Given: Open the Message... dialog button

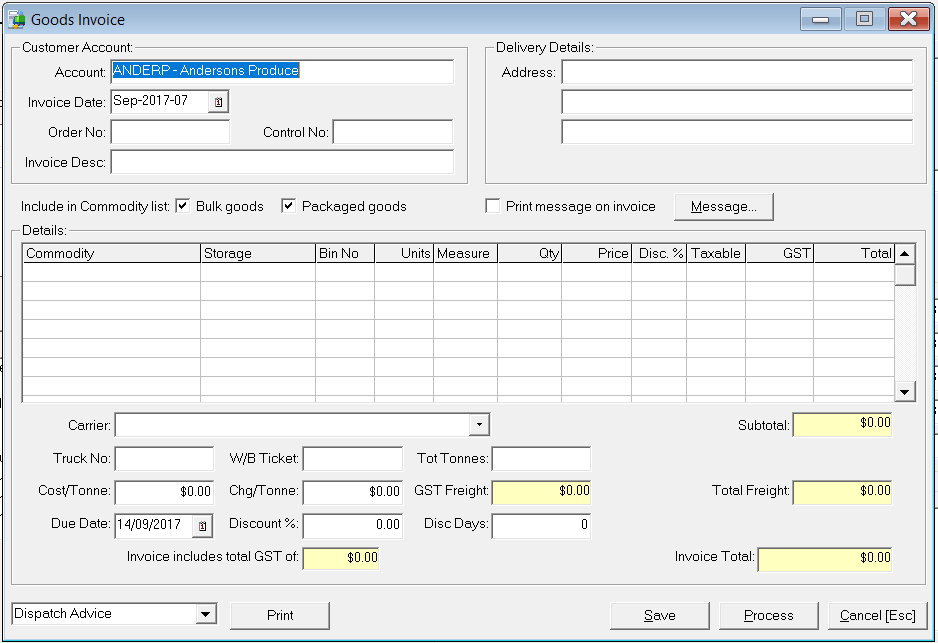Looking at the screenshot, I should click(724, 207).
